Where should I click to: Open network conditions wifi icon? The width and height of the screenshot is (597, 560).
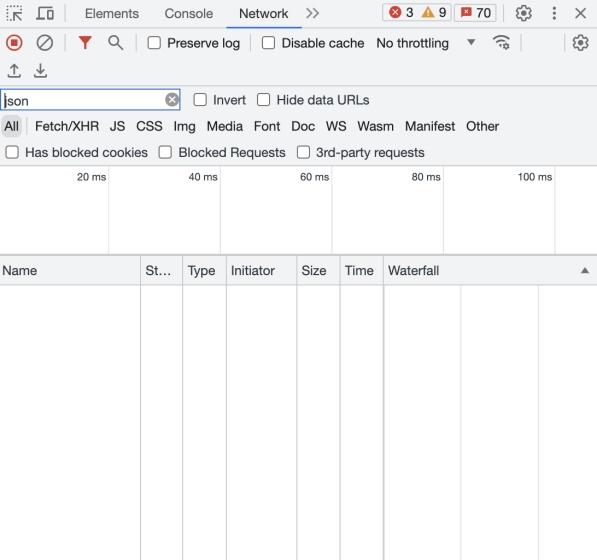coord(501,42)
